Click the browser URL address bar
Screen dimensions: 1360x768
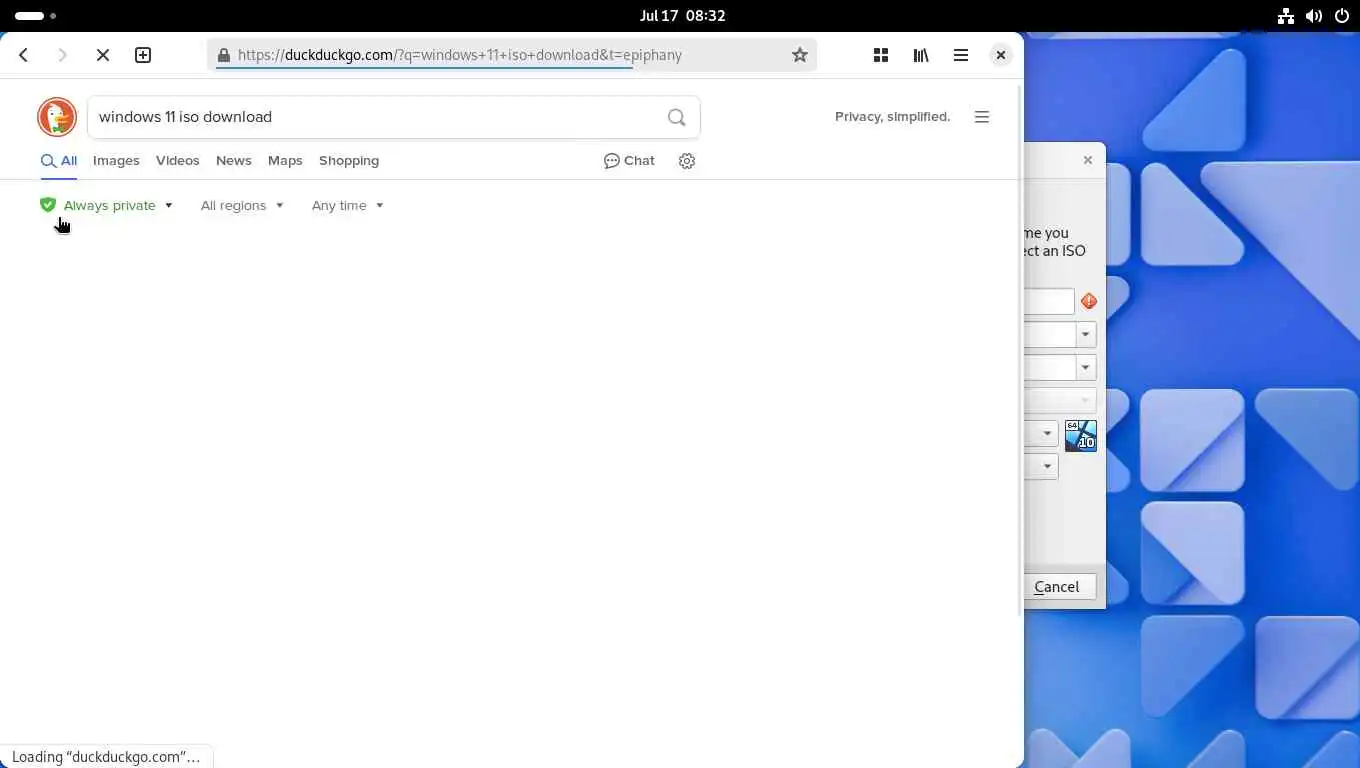(x=510, y=55)
